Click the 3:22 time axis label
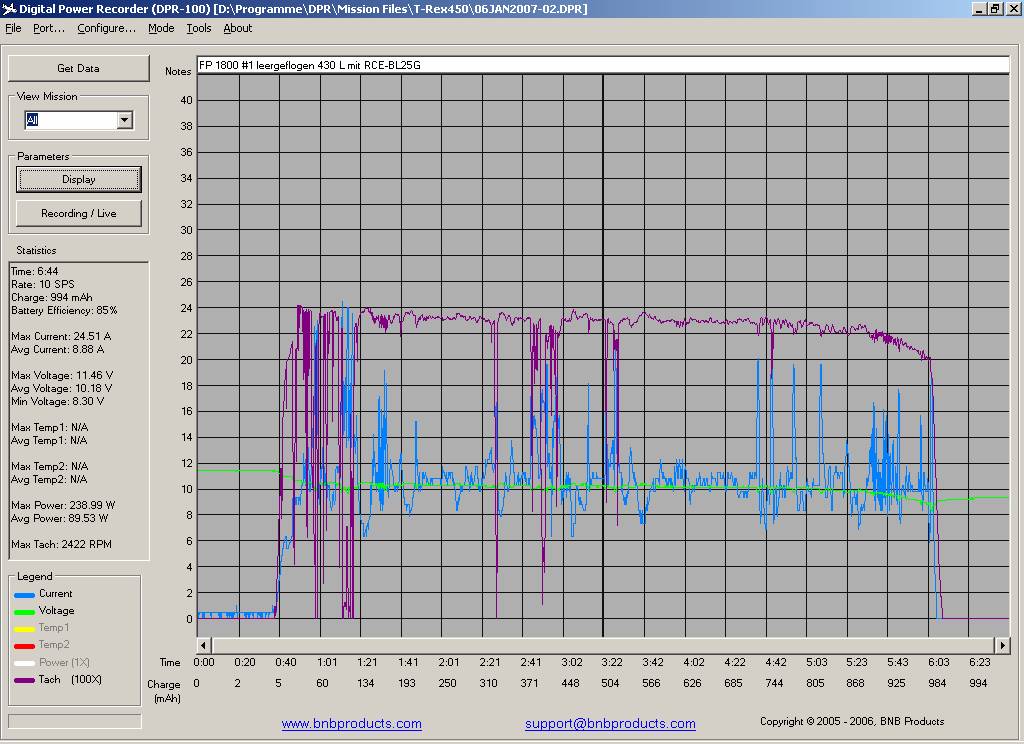 (612, 662)
